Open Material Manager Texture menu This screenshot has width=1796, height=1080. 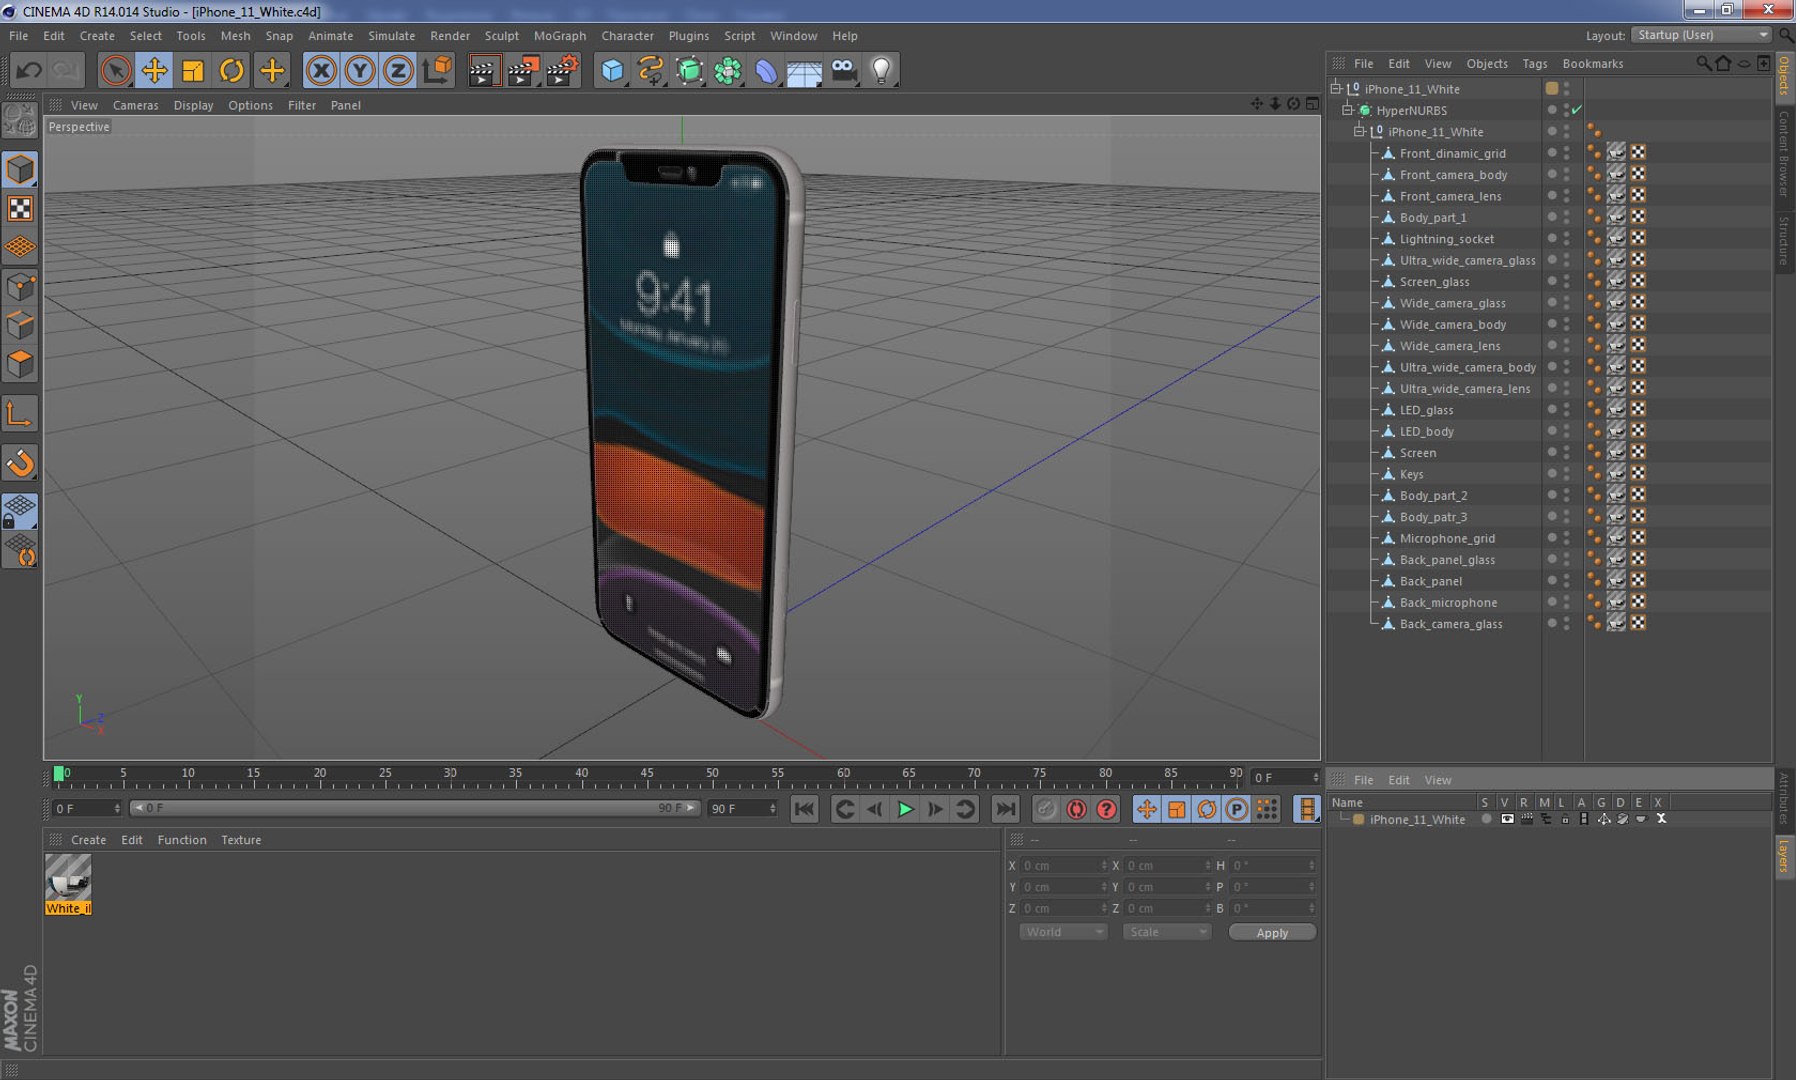[241, 840]
